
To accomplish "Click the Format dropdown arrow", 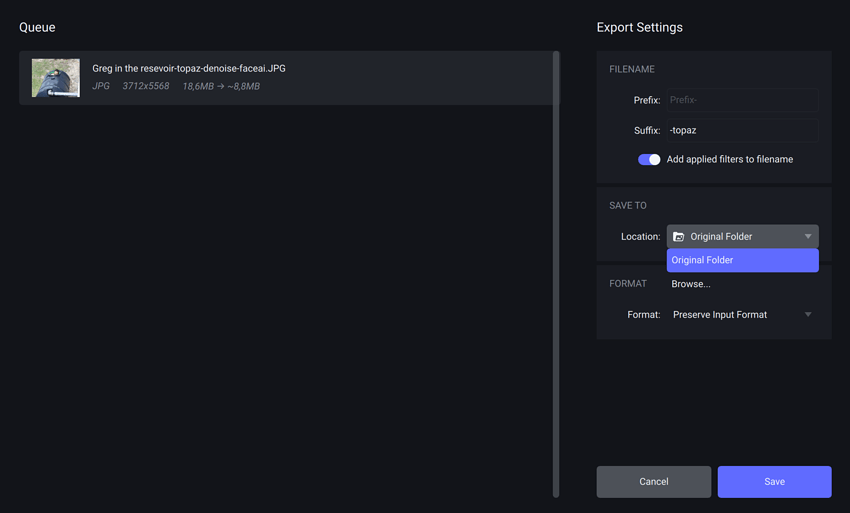I will pos(808,315).
